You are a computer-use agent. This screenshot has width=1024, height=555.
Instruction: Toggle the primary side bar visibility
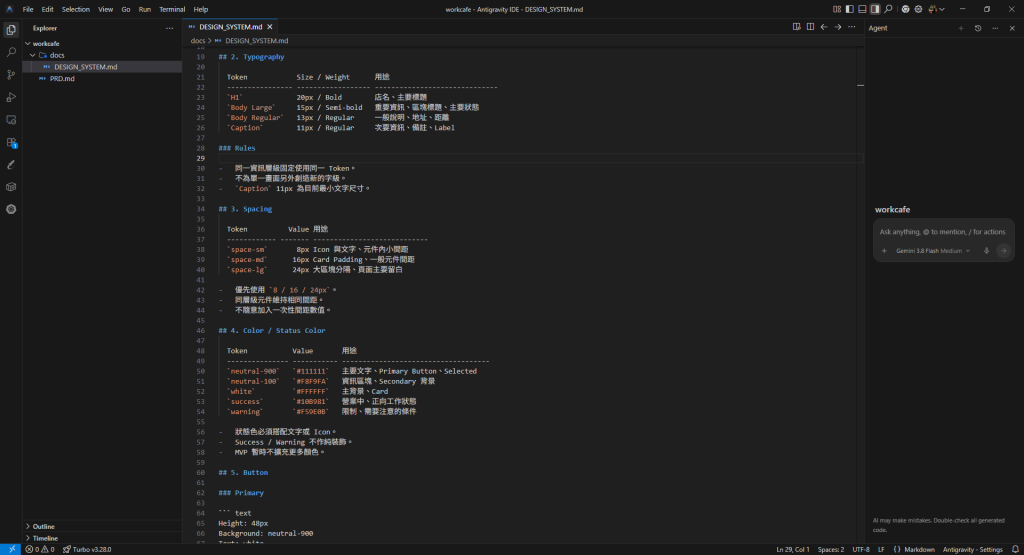[x=850, y=9]
